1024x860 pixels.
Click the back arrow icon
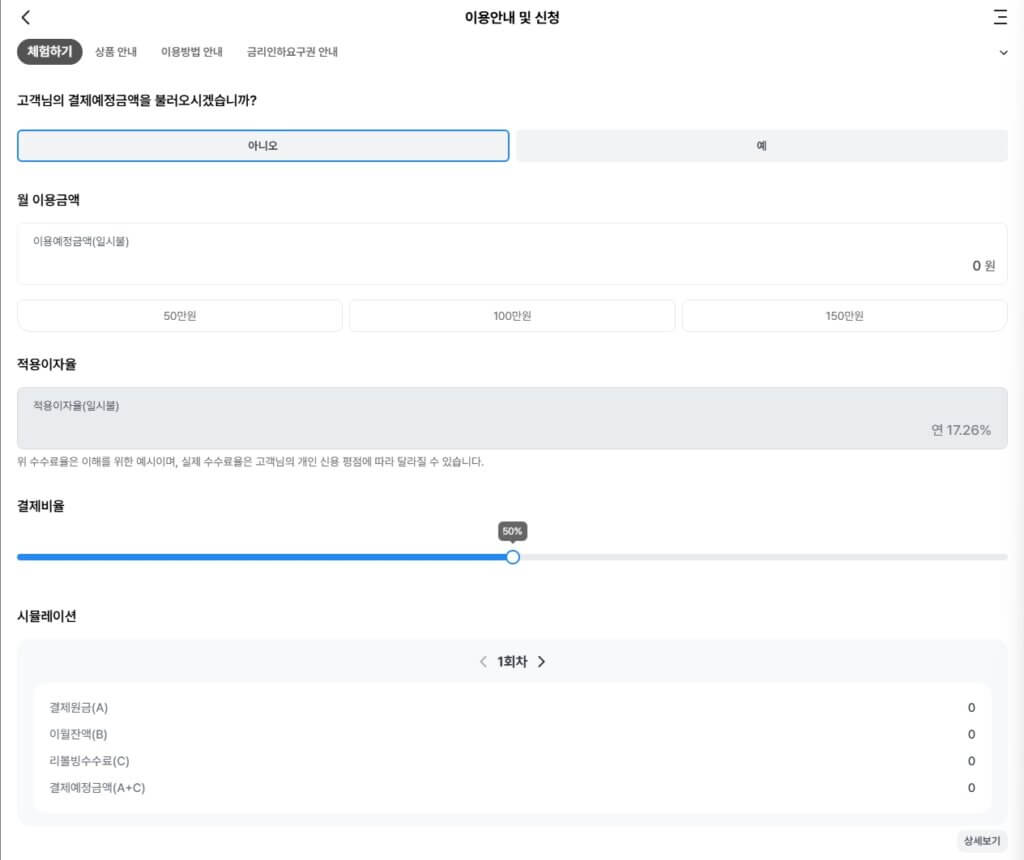[26, 17]
